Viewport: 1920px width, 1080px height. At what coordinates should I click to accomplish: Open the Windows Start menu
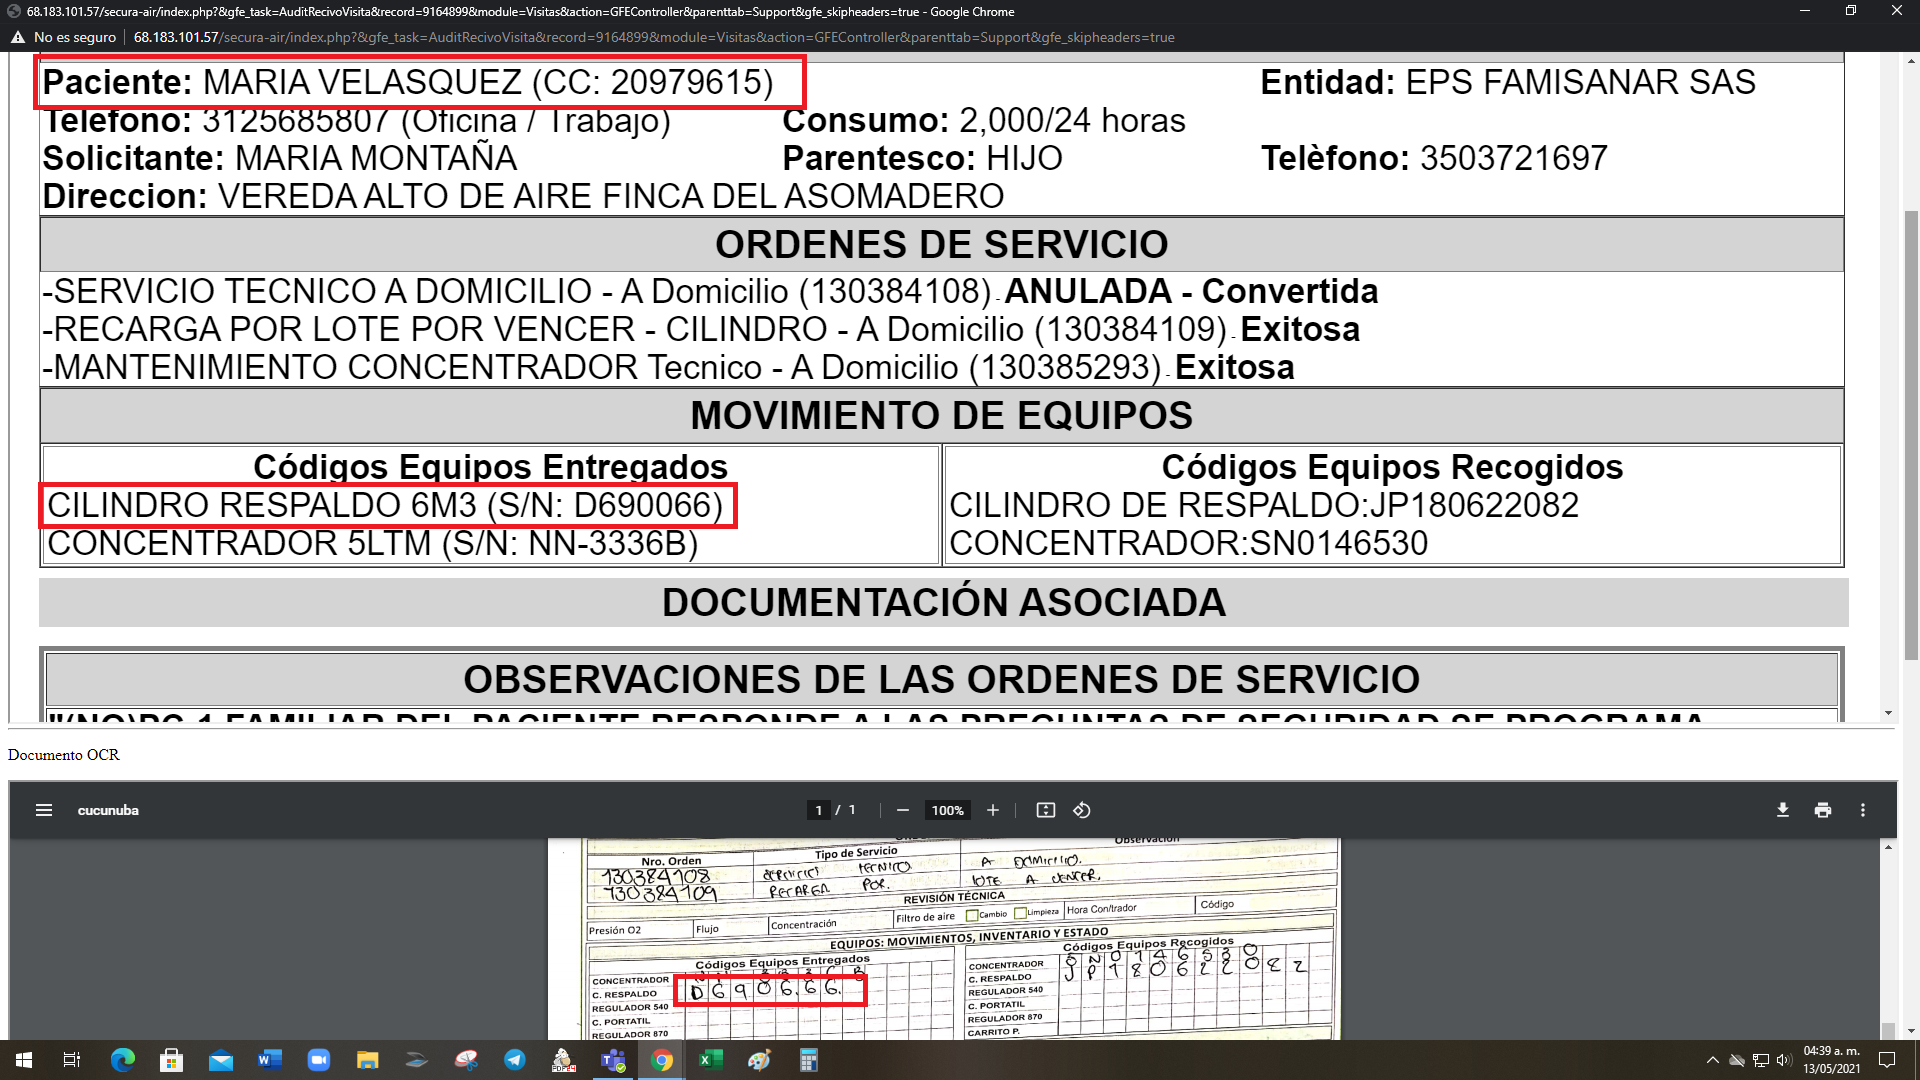coord(24,1060)
